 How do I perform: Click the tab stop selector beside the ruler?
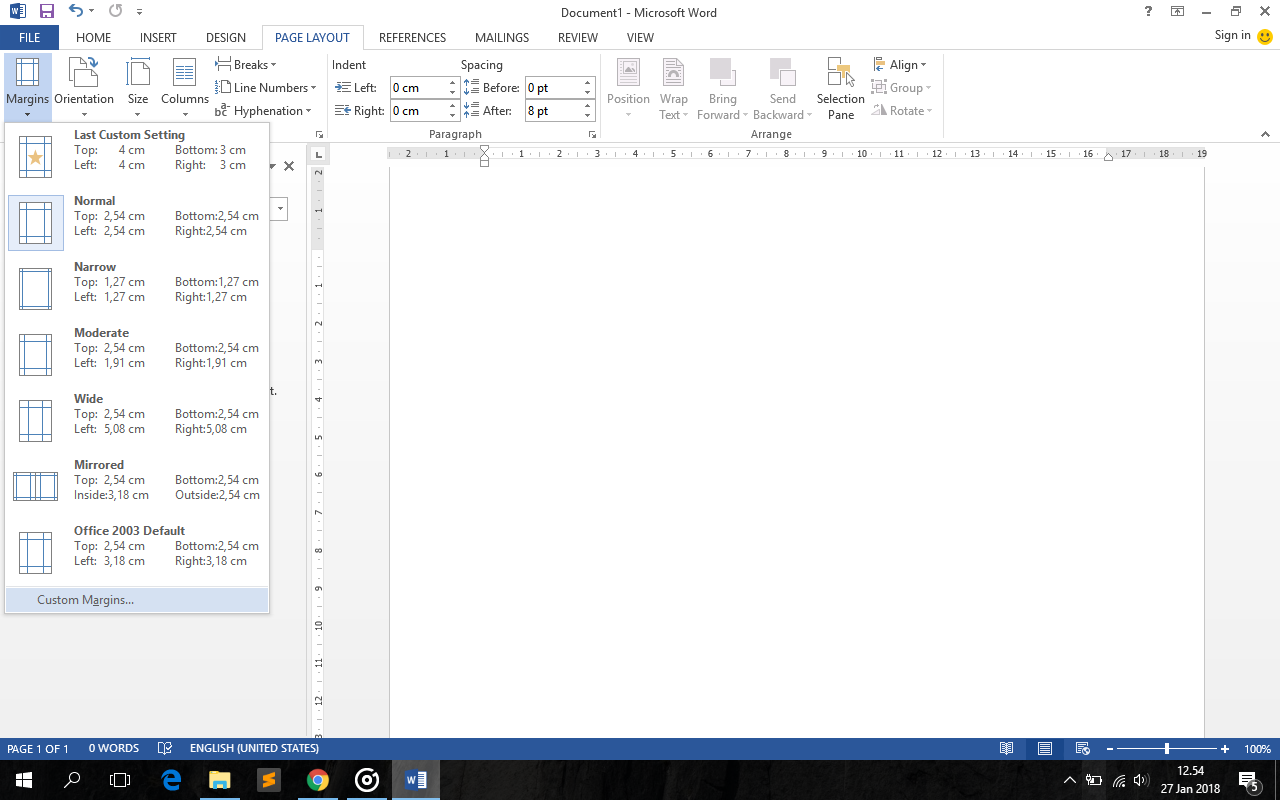click(319, 154)
